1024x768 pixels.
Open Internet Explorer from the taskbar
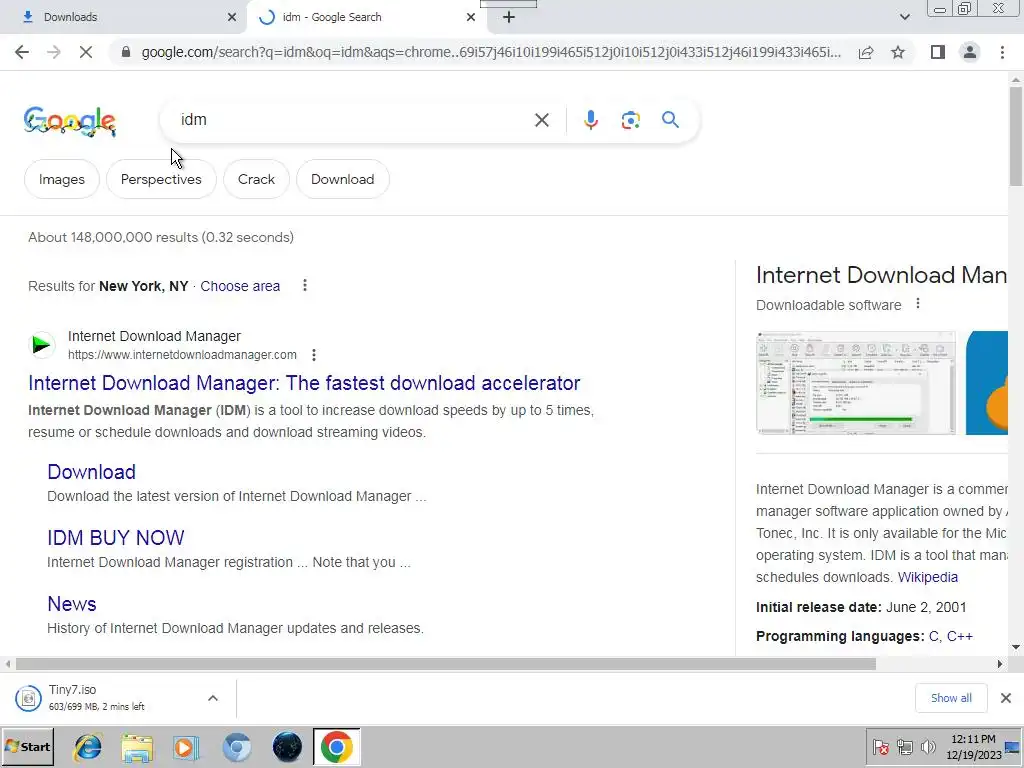click(x=88, y=747)
